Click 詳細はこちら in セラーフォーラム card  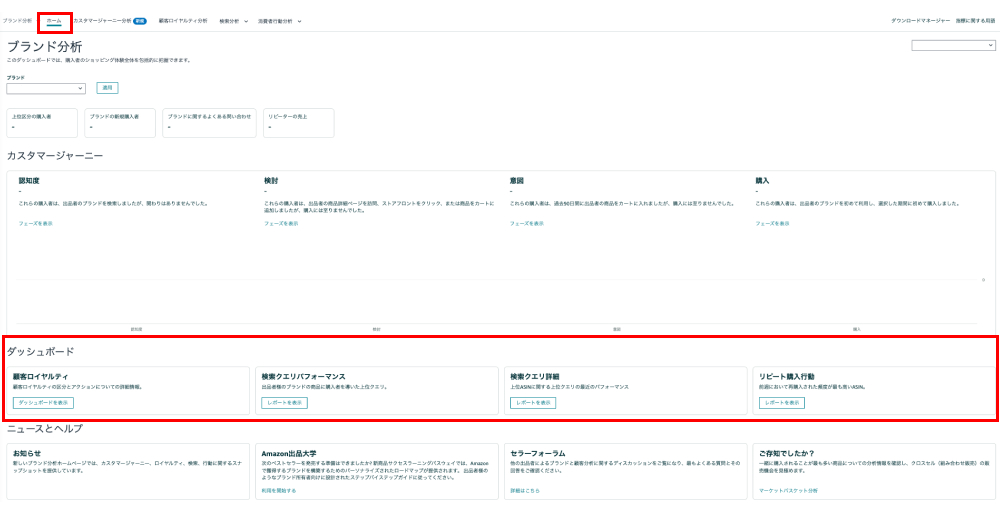point(525,491)
